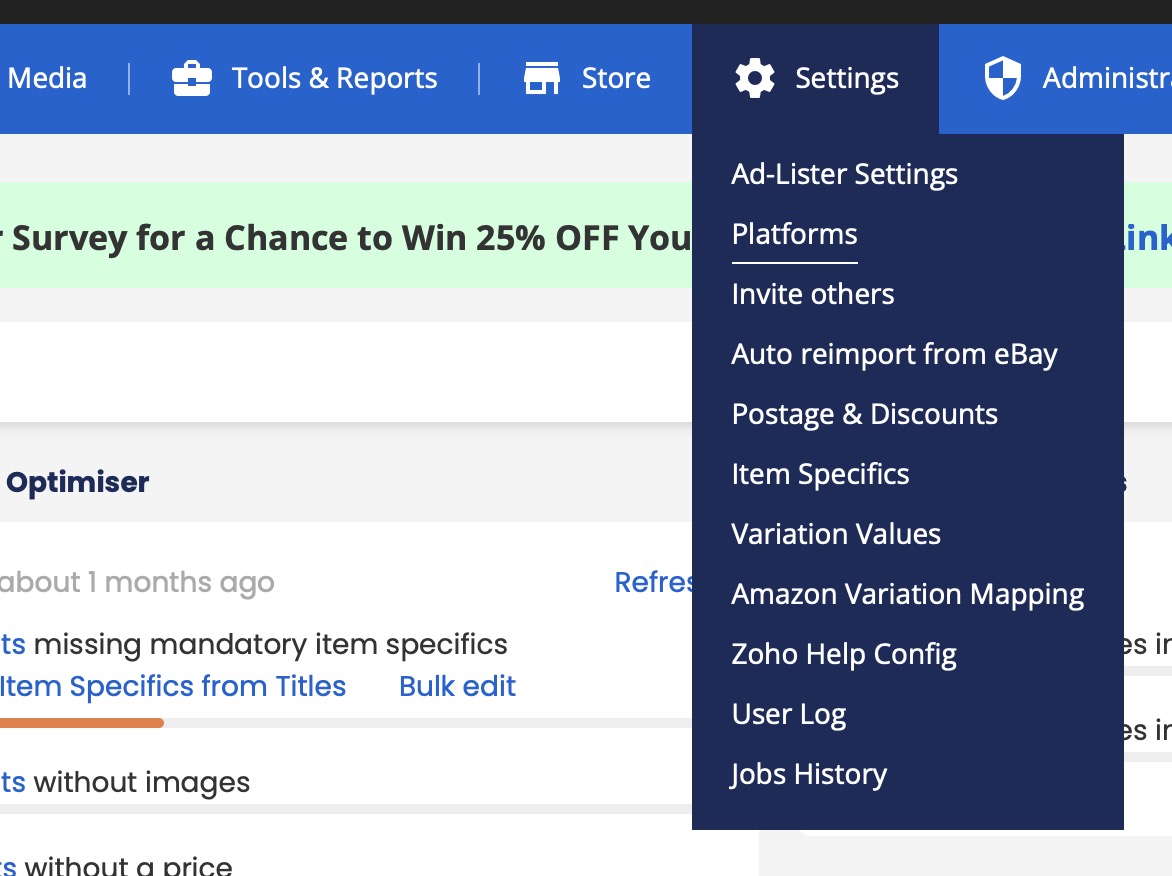1172x876 pixels.
Task: Select Variation Values
Action: click(x=836, y=534)
